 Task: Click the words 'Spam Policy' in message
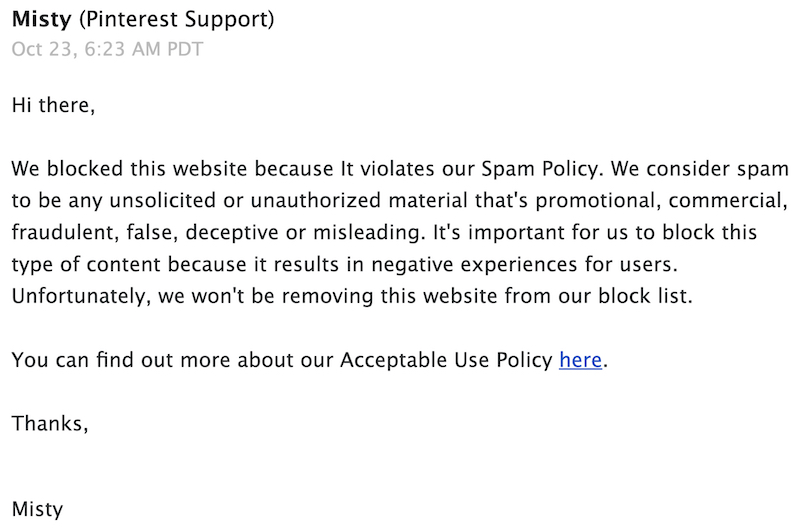[542, 169]
